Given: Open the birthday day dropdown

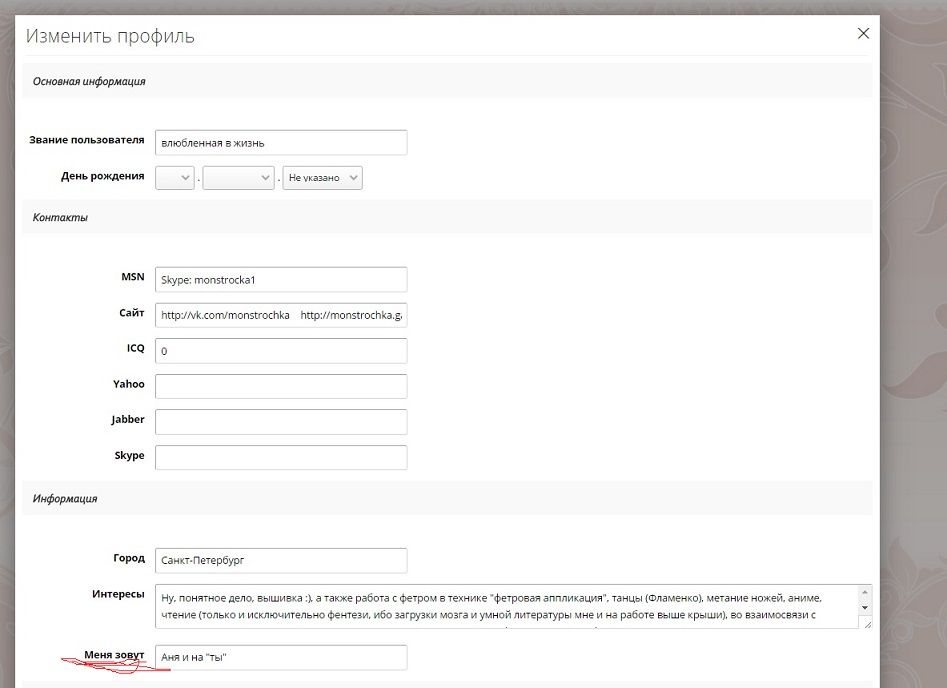Looking at the screenshot, I should (x=174, y=178).
